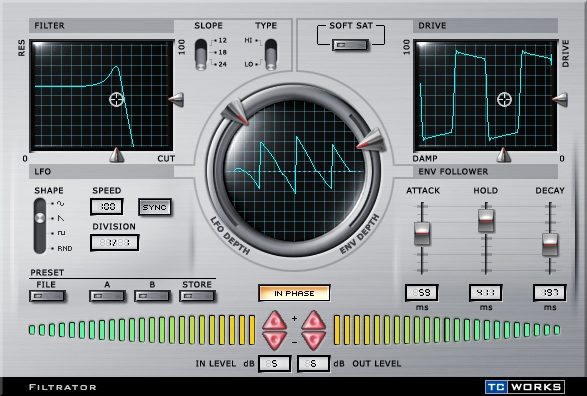
Task: Open the preset FILE menu button
Action: tap(47, 296)
